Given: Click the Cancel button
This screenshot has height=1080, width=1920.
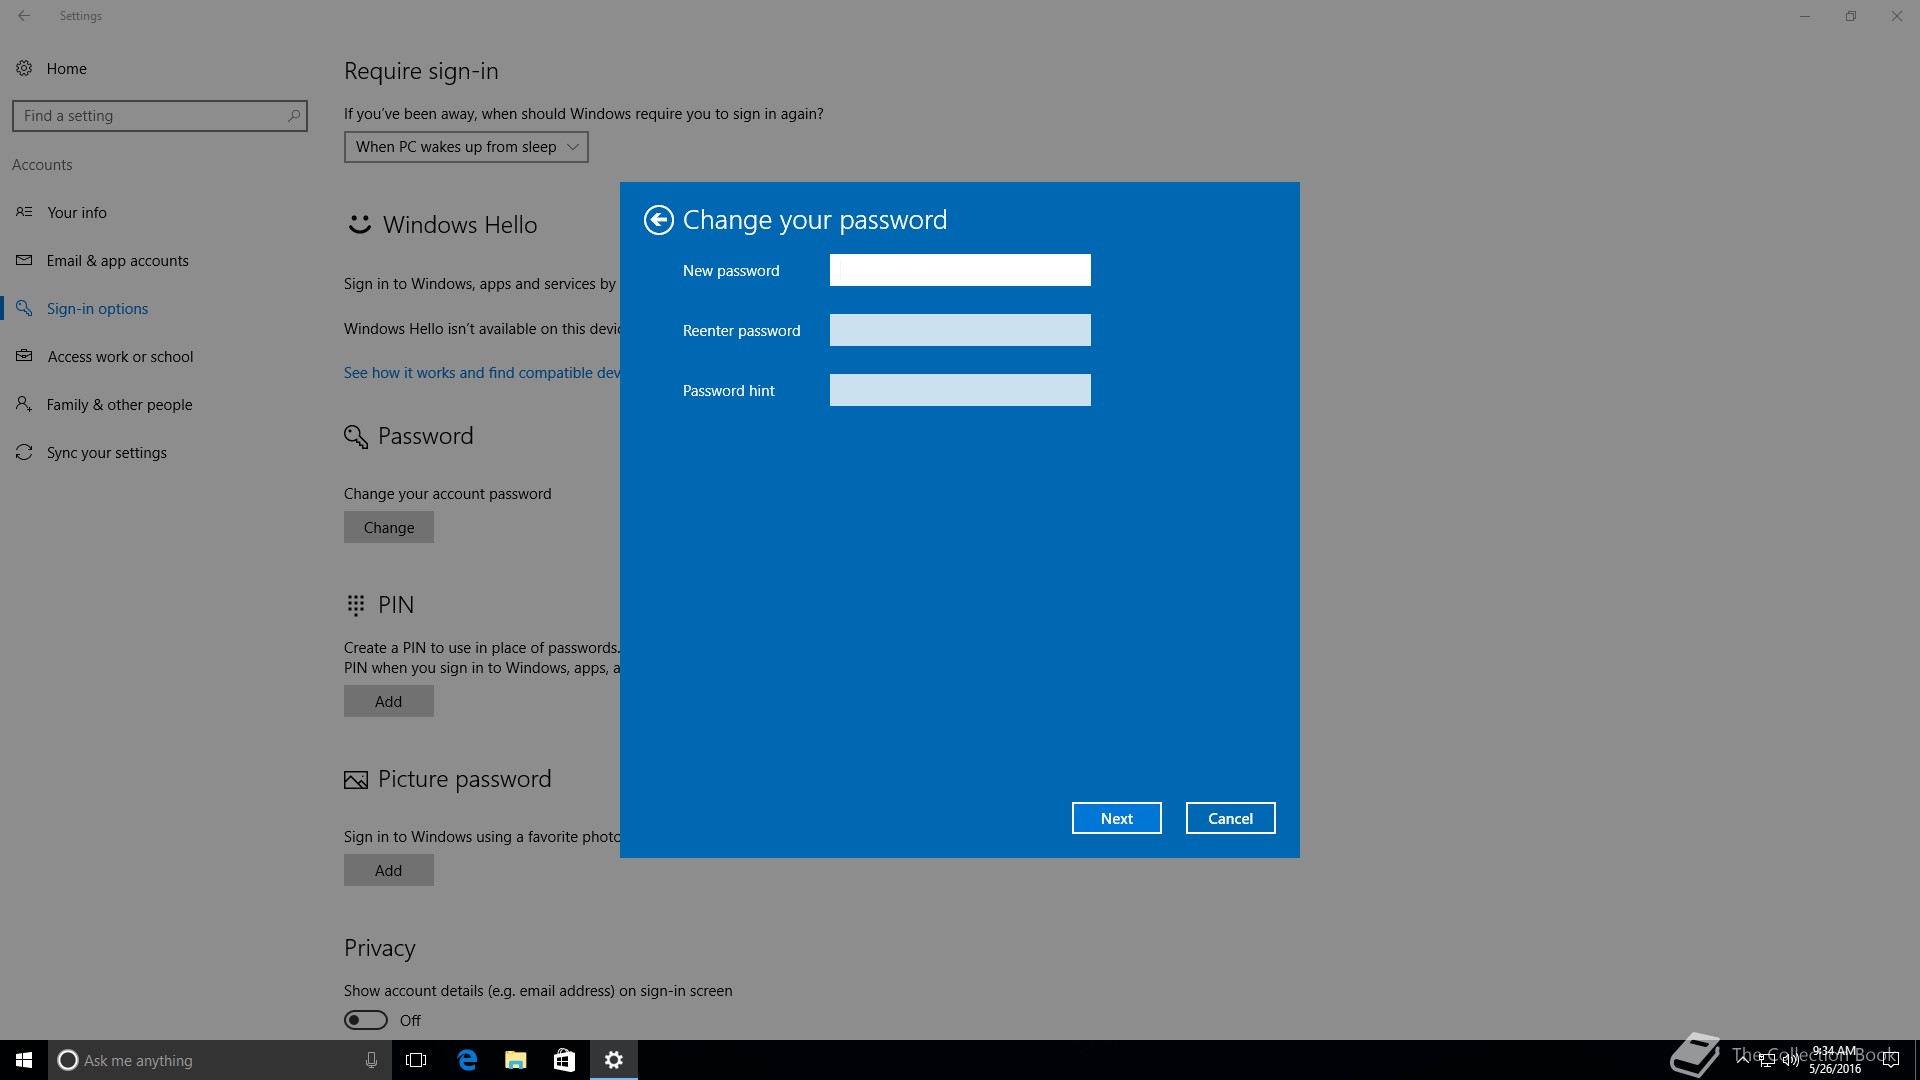Looking at the screenshot, I should coord(1230,818).
